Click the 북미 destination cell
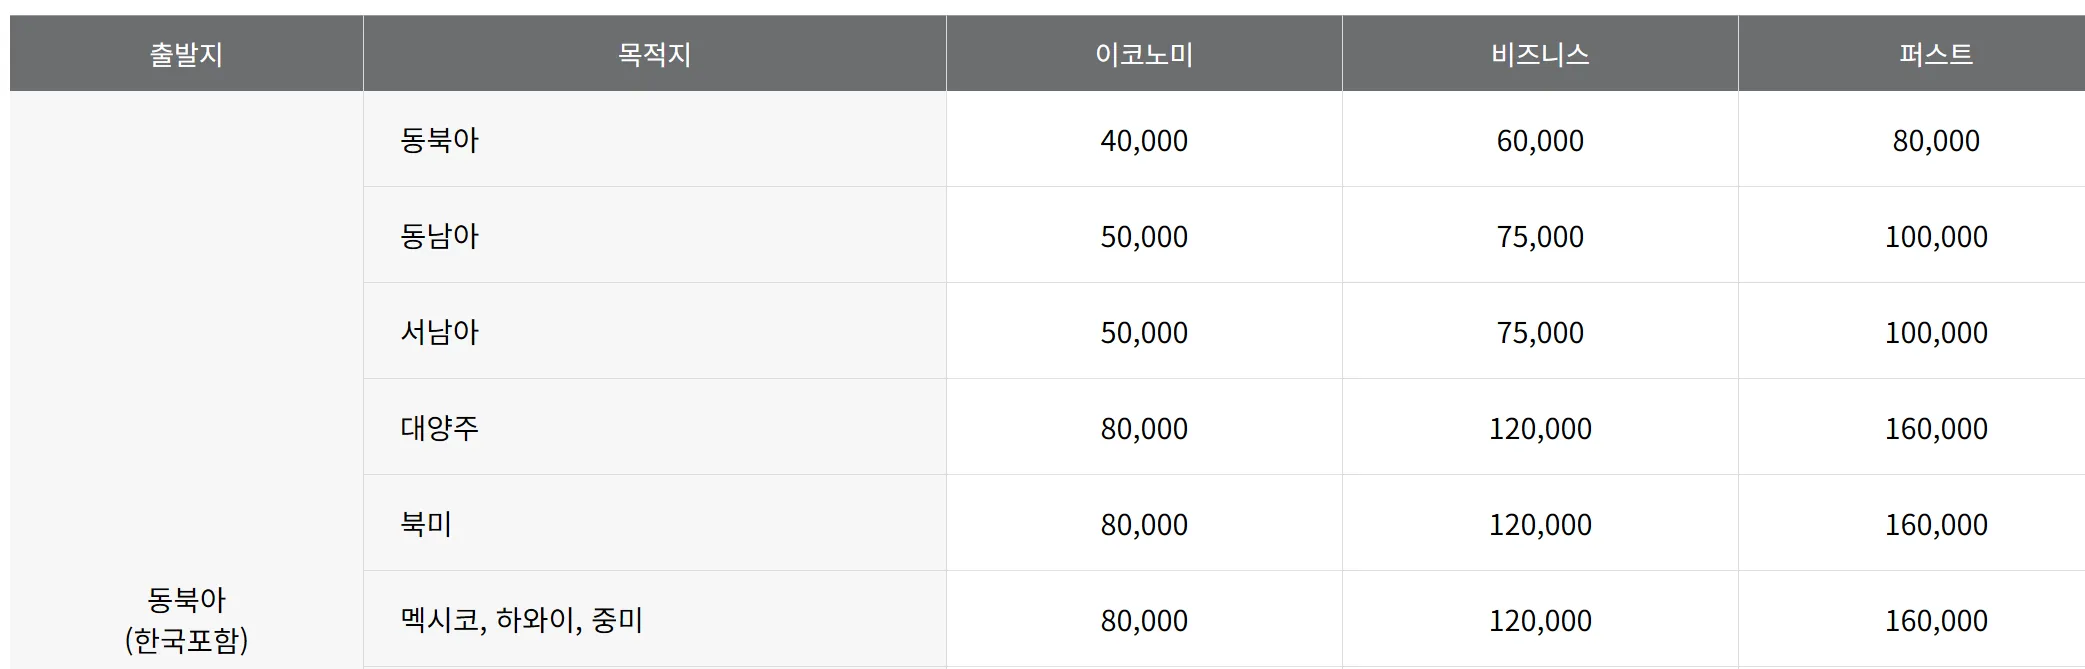 click(427, 524)
